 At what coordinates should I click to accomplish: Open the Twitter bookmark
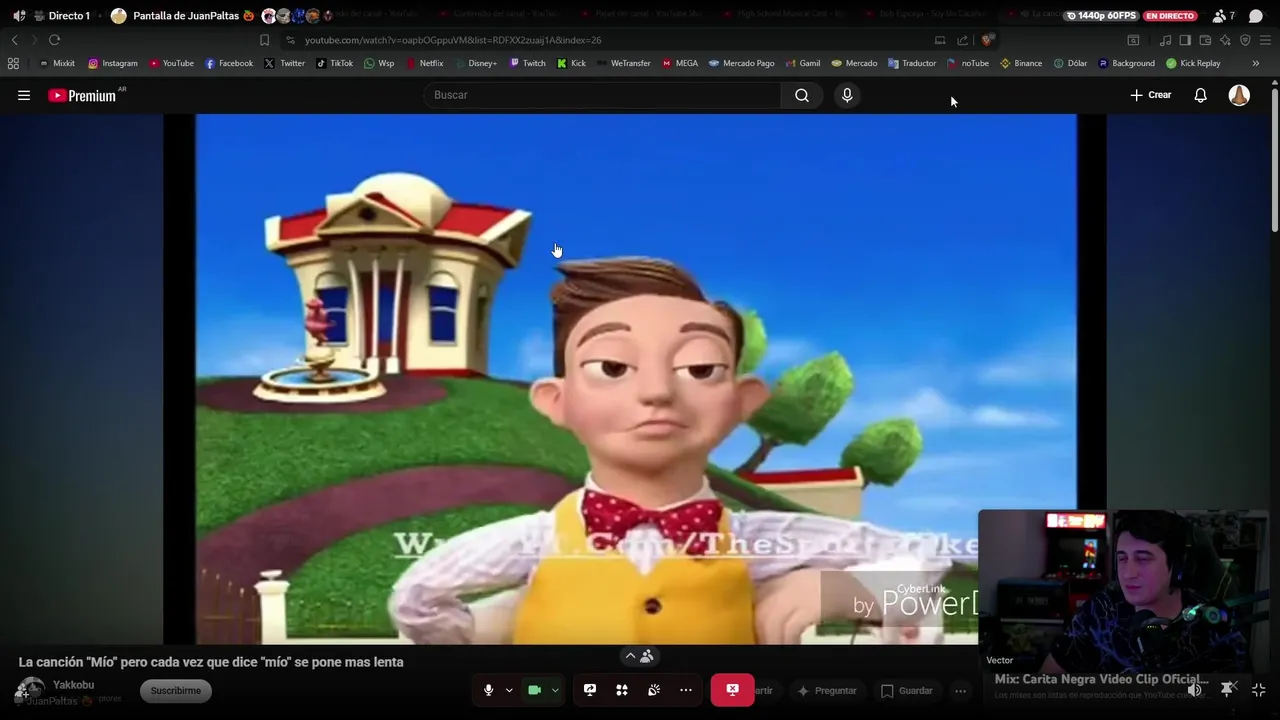click(x=284, y=63)
